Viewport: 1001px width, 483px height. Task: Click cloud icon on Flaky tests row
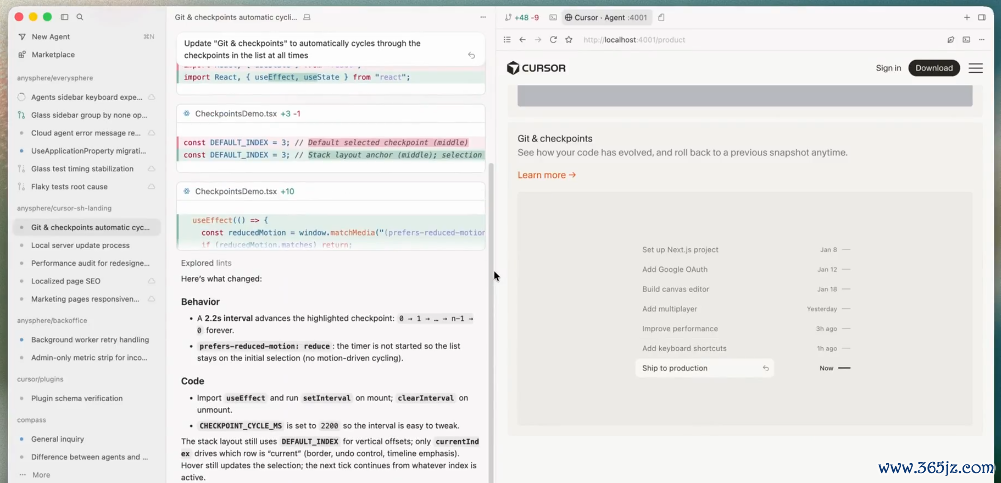[x=151, y=186]
